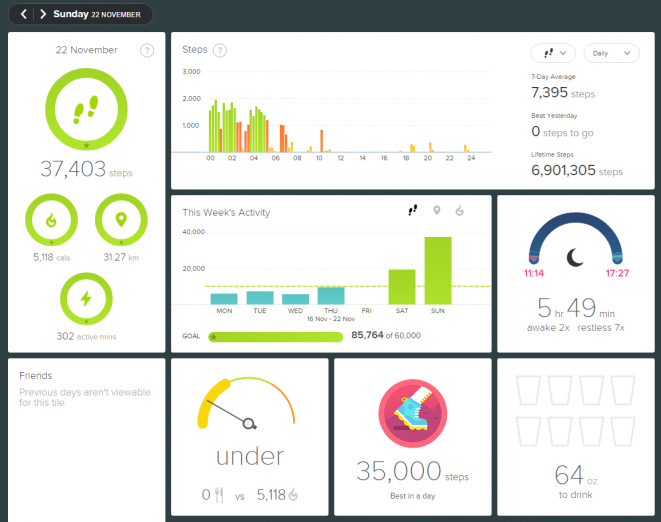Click the distance location pin ring

(121, 220)
